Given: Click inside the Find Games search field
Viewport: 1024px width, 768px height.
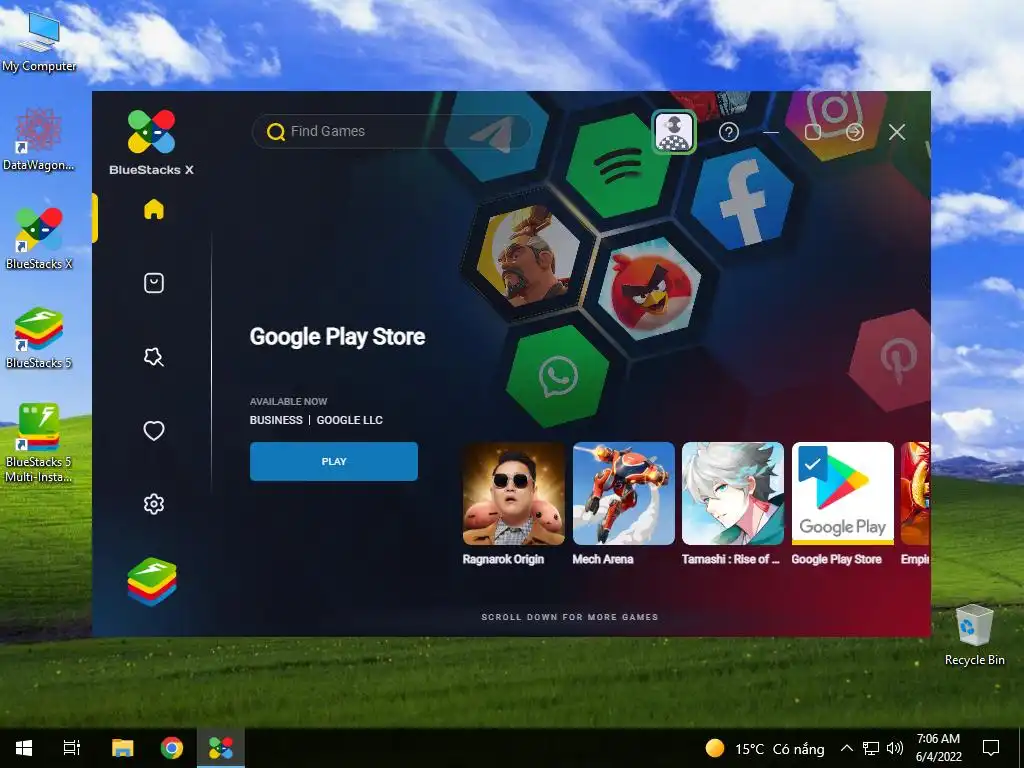Looking at the screenshot, I should point(391,131).
